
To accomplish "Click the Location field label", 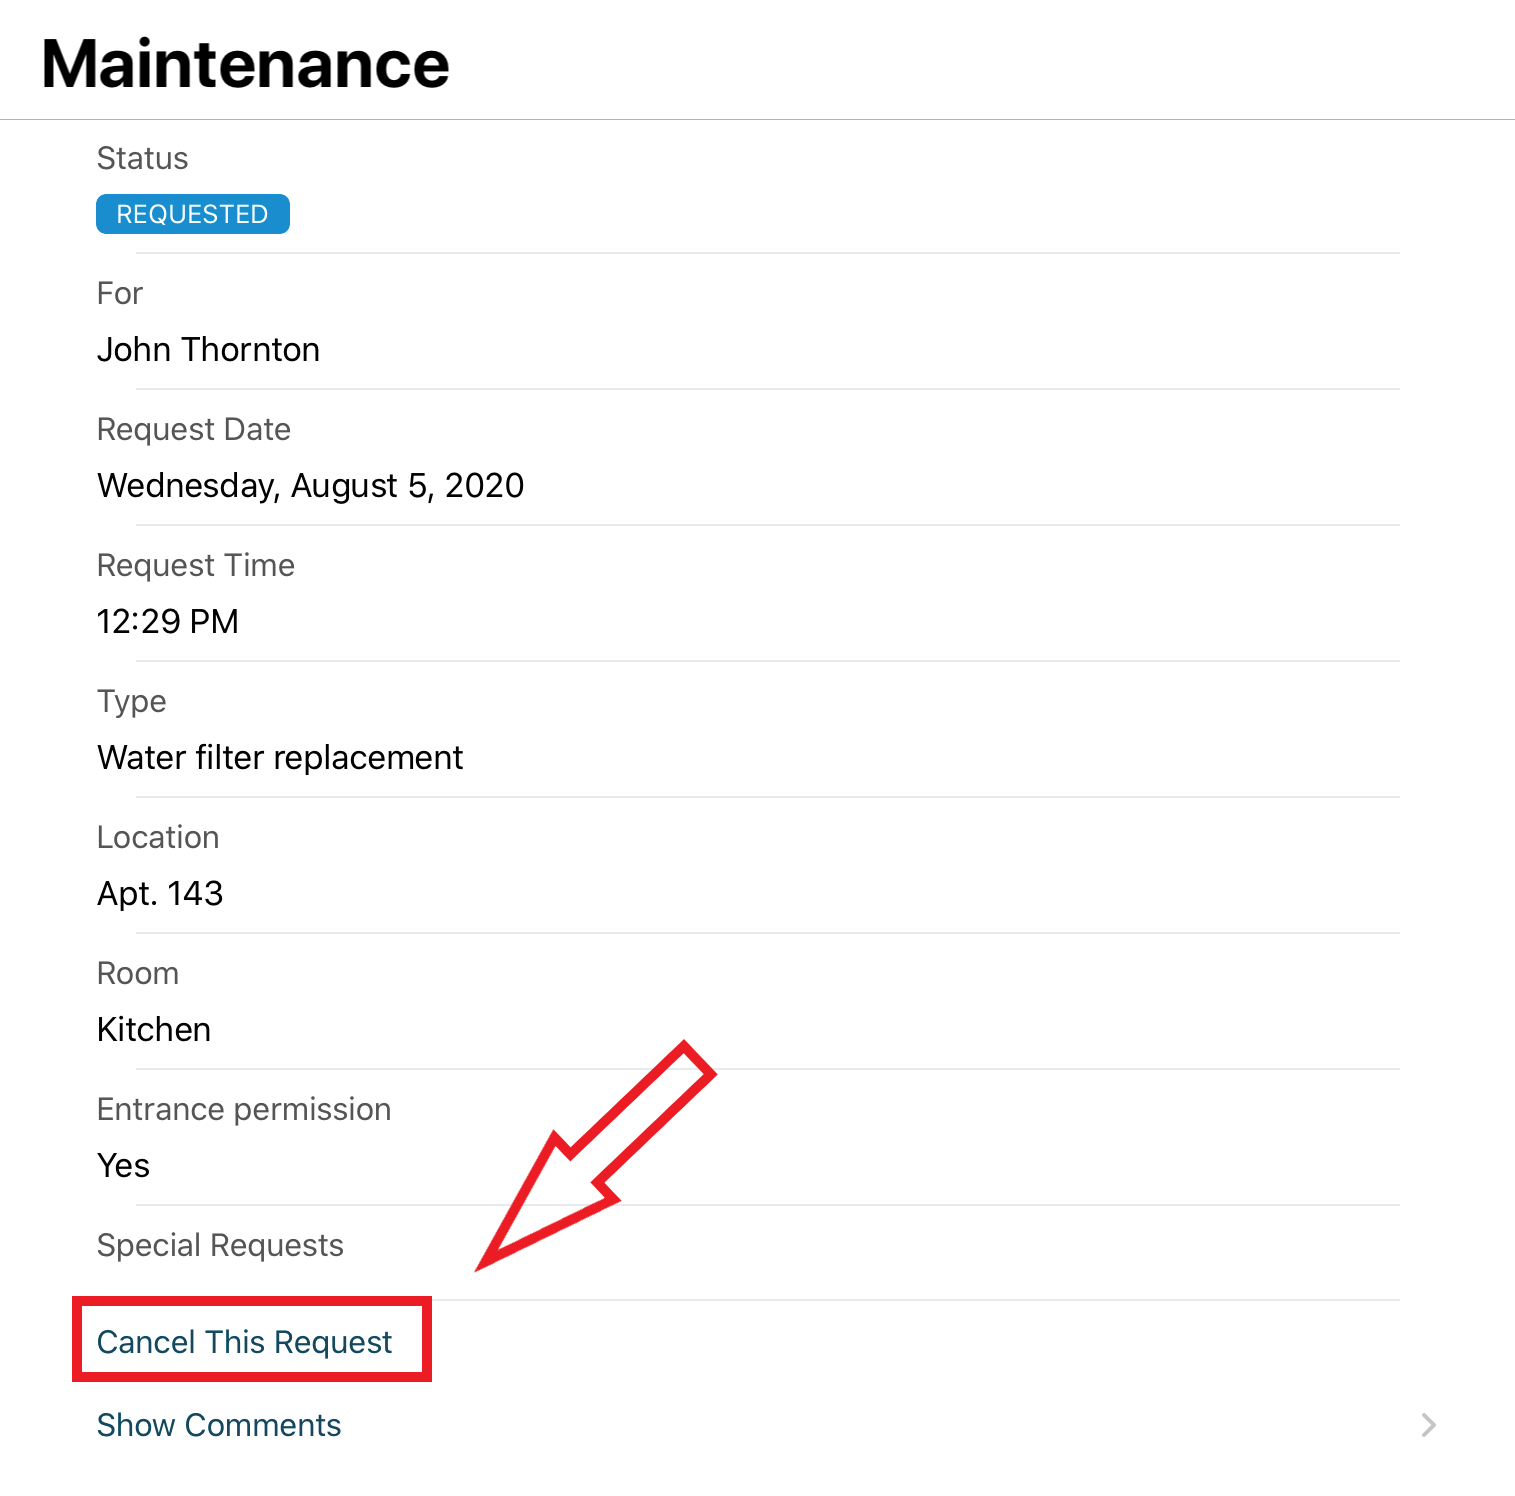I will point(157,837).
